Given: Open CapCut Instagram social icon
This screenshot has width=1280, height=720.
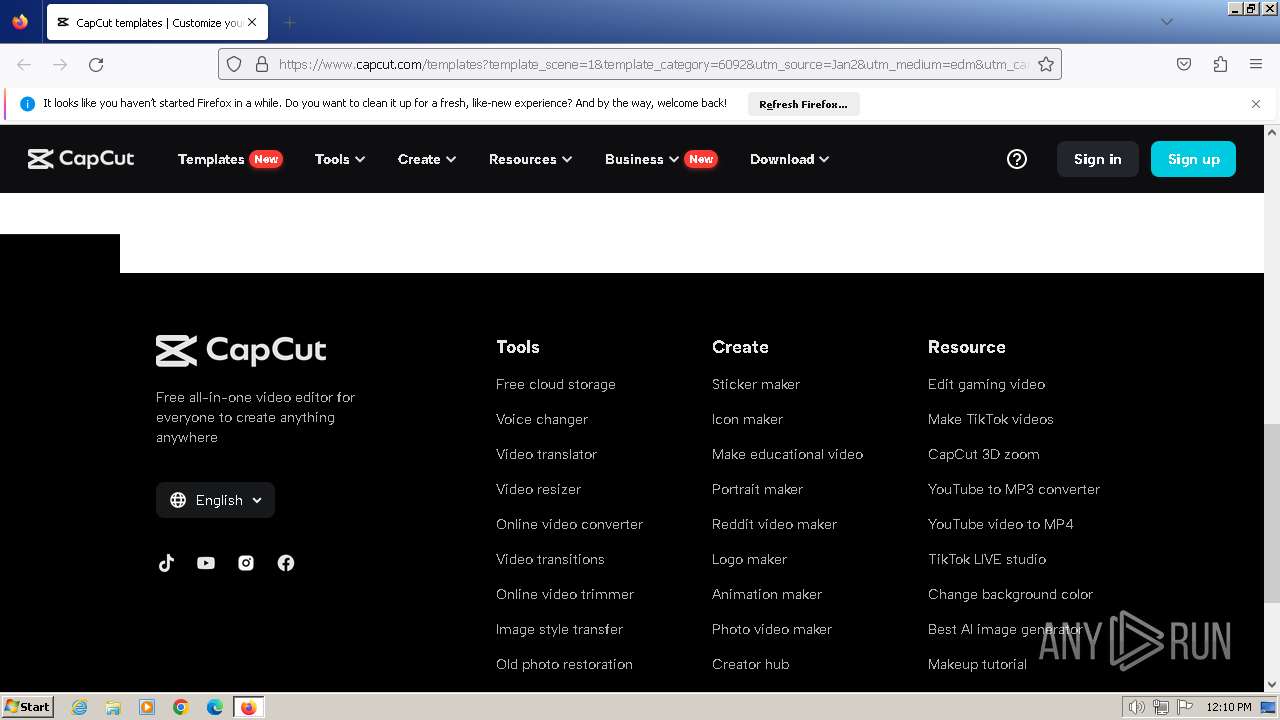Looking at the screenshot, I should tap(246, 563).
